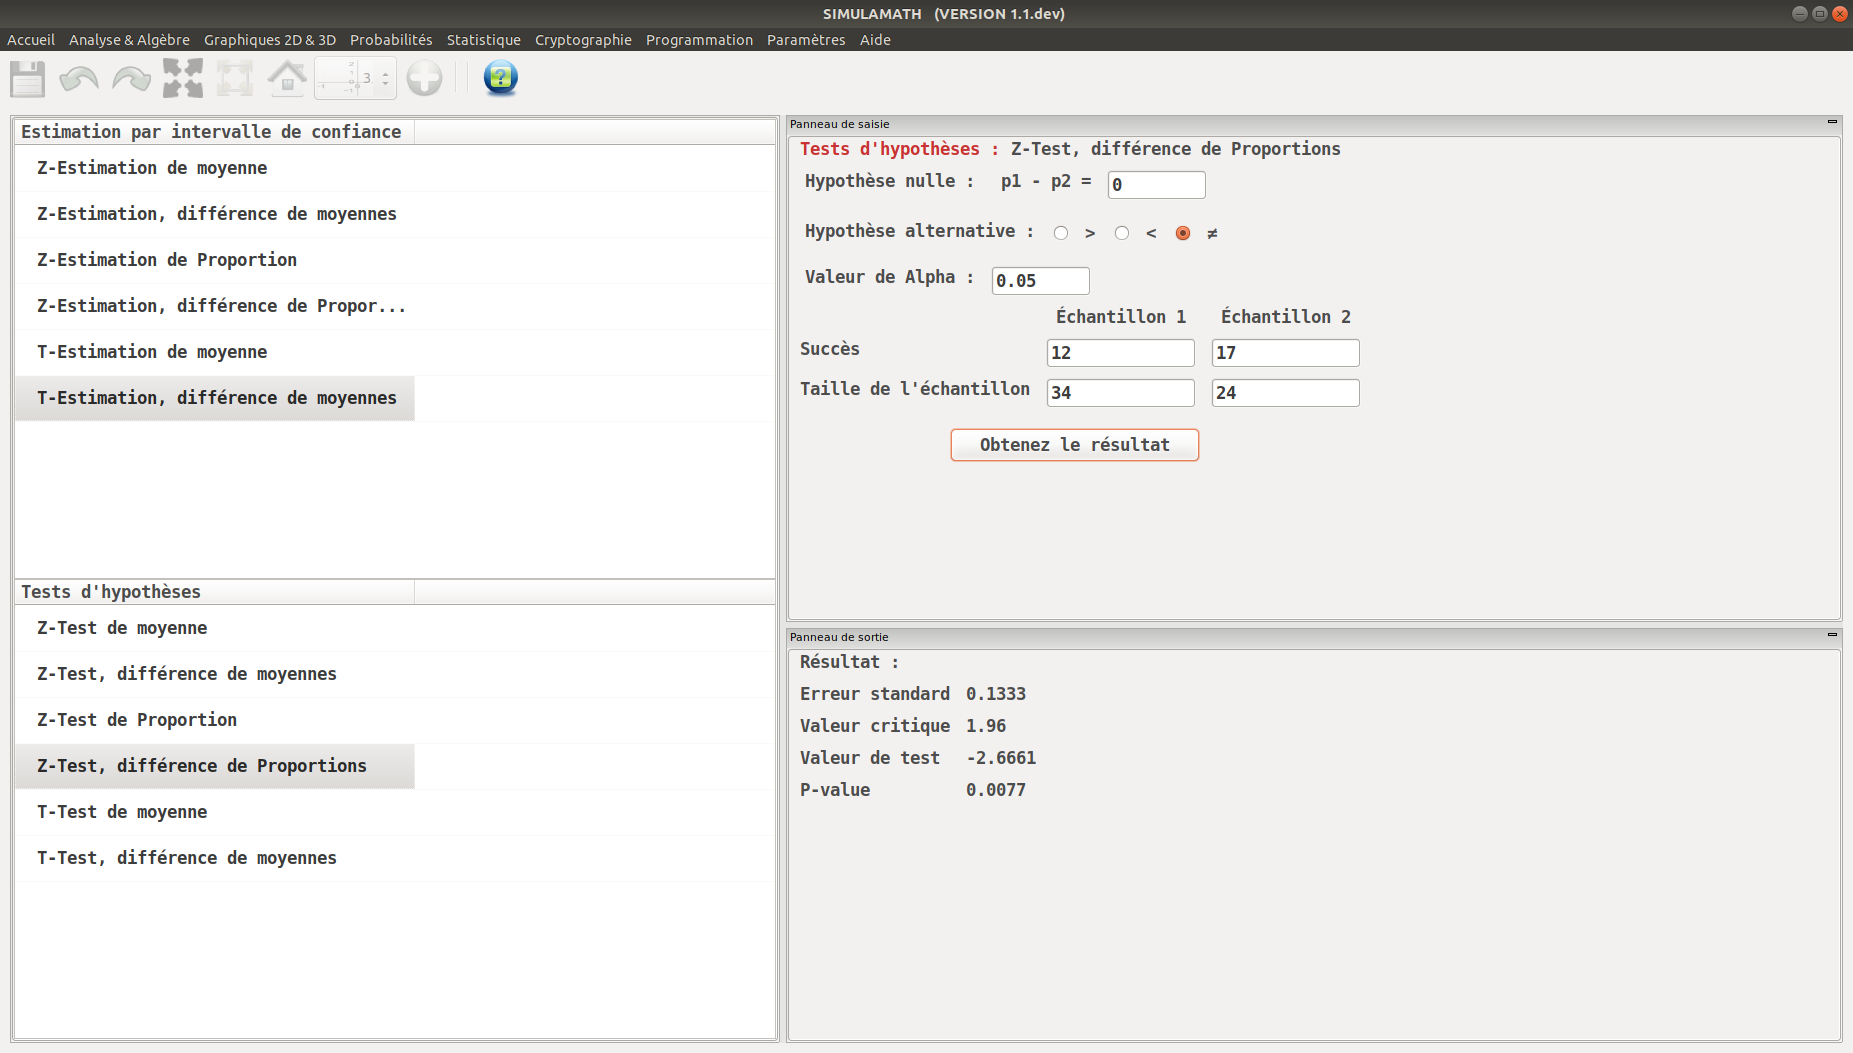Viewport: 1853px width, 1053px height.
Task: Select Z-Estimation de moyenne
Action: (x=214, y=168)
